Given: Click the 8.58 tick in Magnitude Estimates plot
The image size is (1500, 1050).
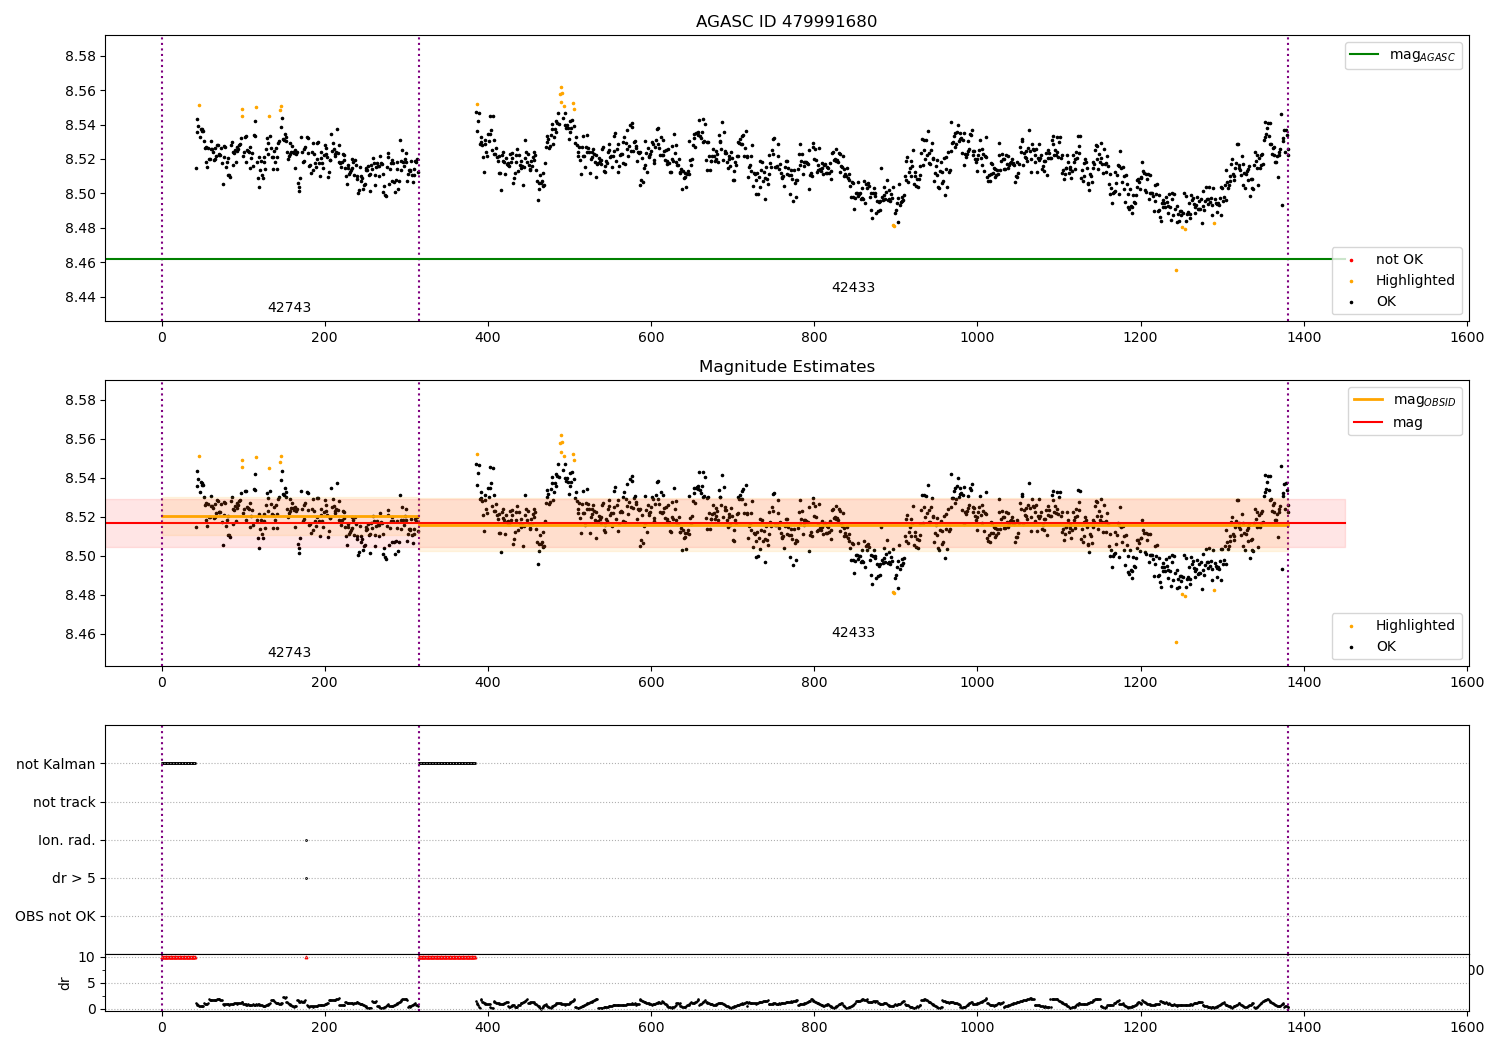Looking at the screenshot, I should (x=79, y=401).
